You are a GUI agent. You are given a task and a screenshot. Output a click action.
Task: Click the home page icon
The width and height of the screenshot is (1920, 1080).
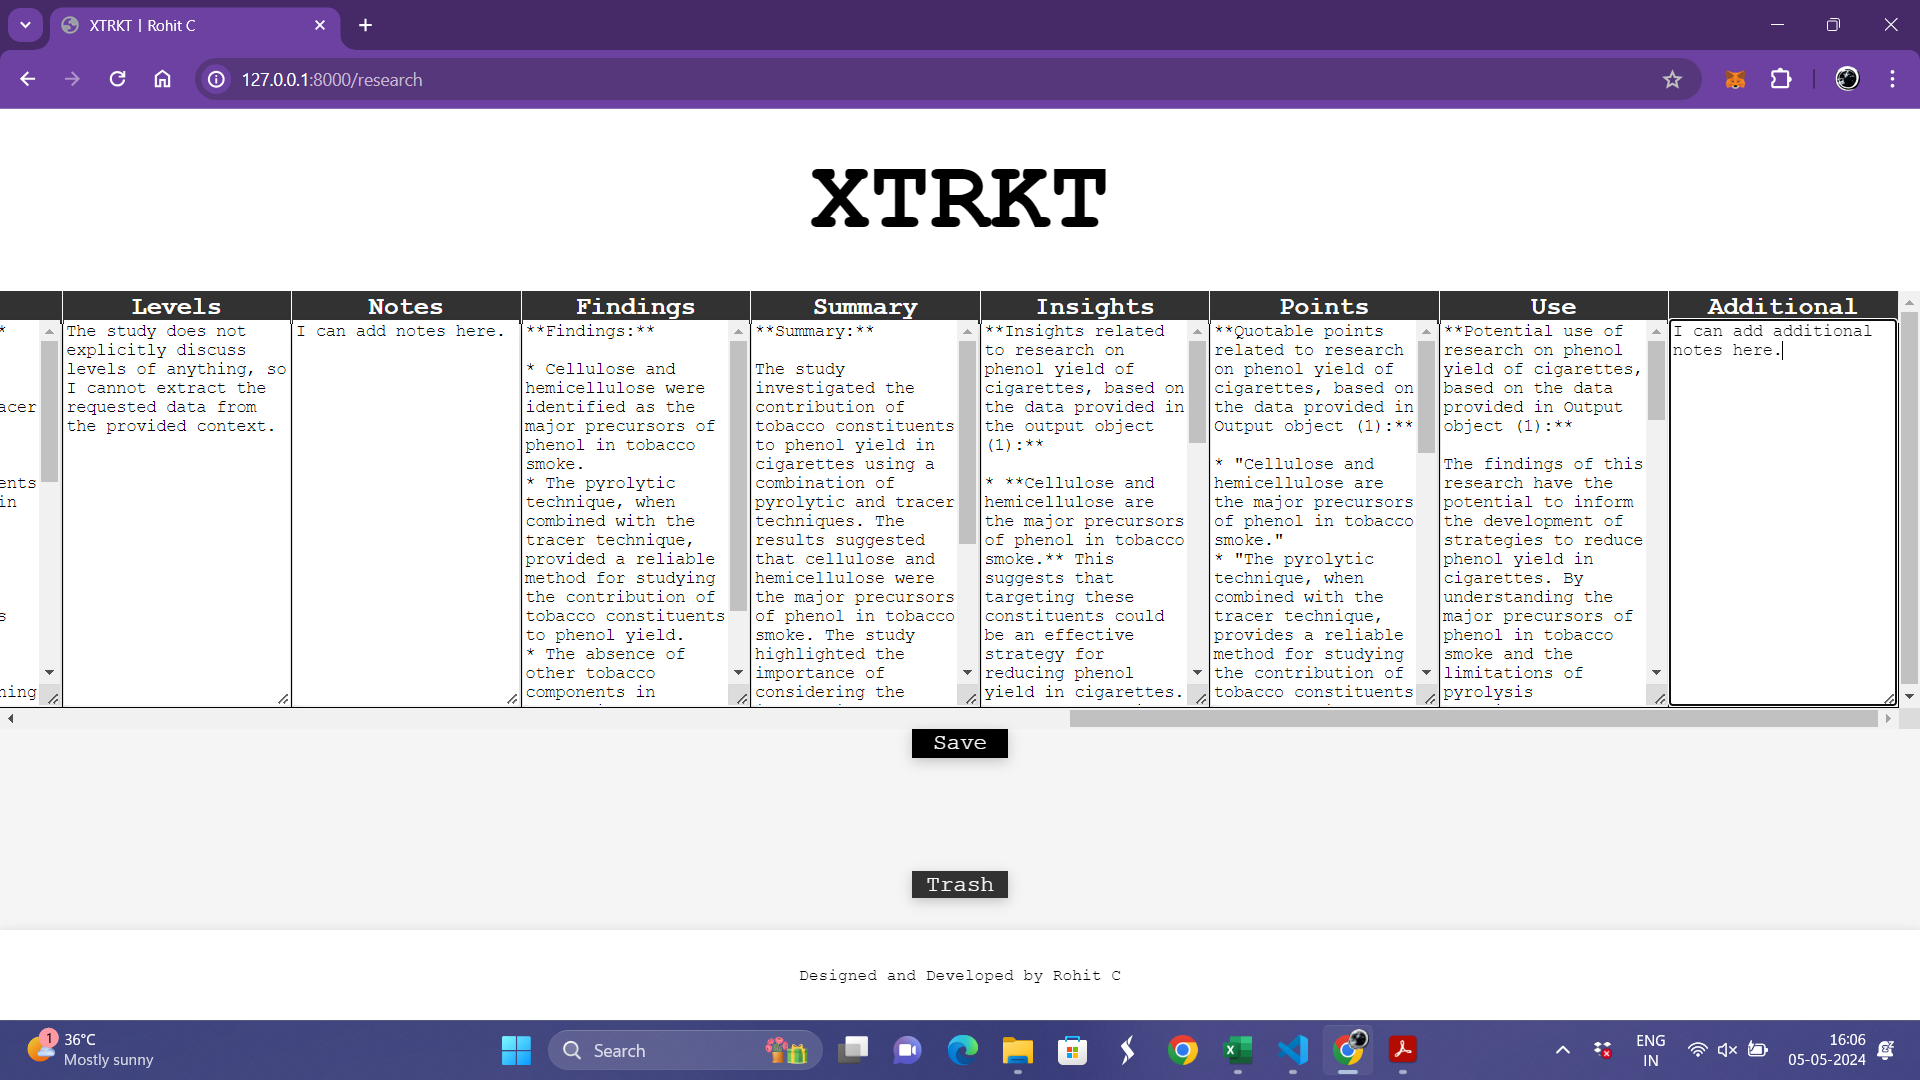tap(162, 79)
